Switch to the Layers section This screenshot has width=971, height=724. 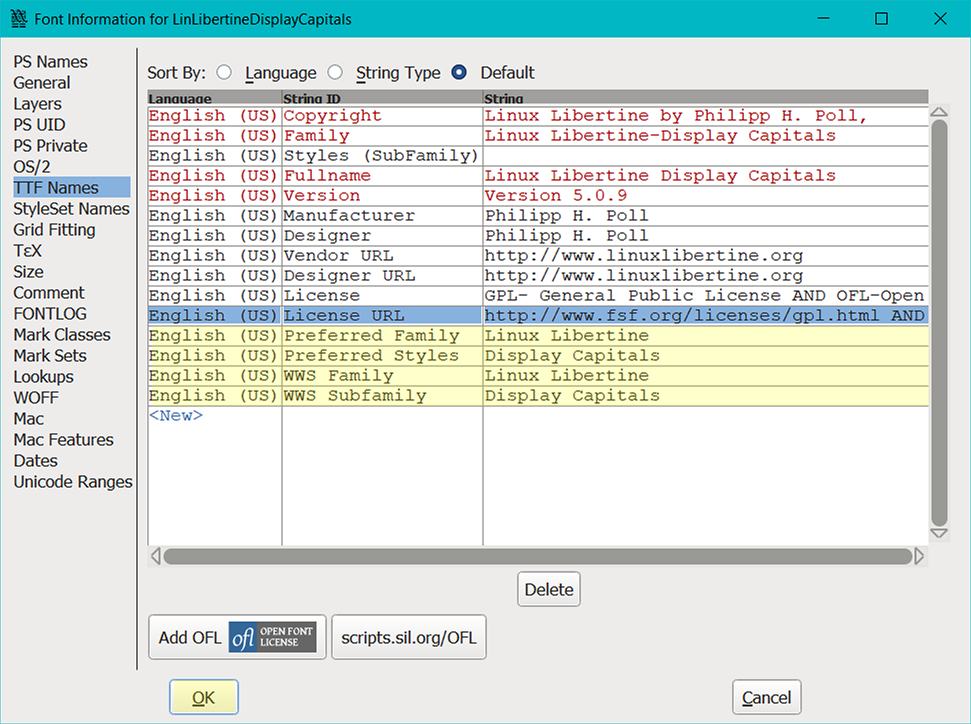[37, 104]
